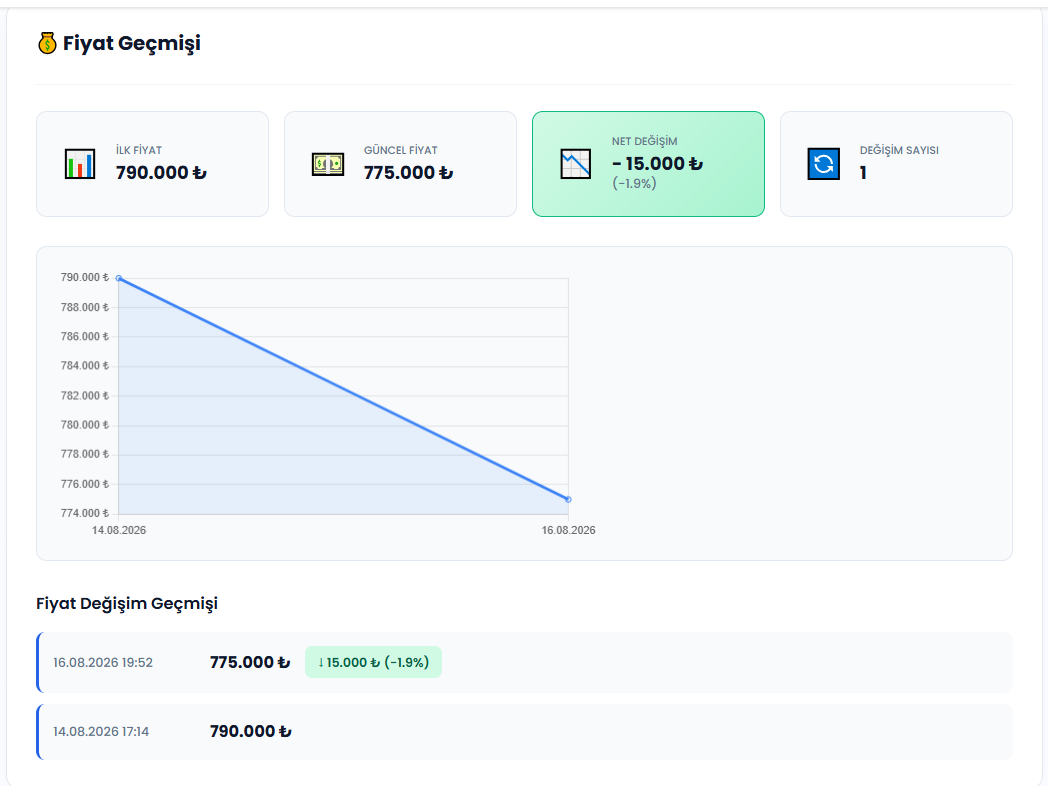Image resolution: width=1048 pixels, height=786 pixels.
Task: Select the Güncel Fiyat 775.000 value
Action: point(408,172)
